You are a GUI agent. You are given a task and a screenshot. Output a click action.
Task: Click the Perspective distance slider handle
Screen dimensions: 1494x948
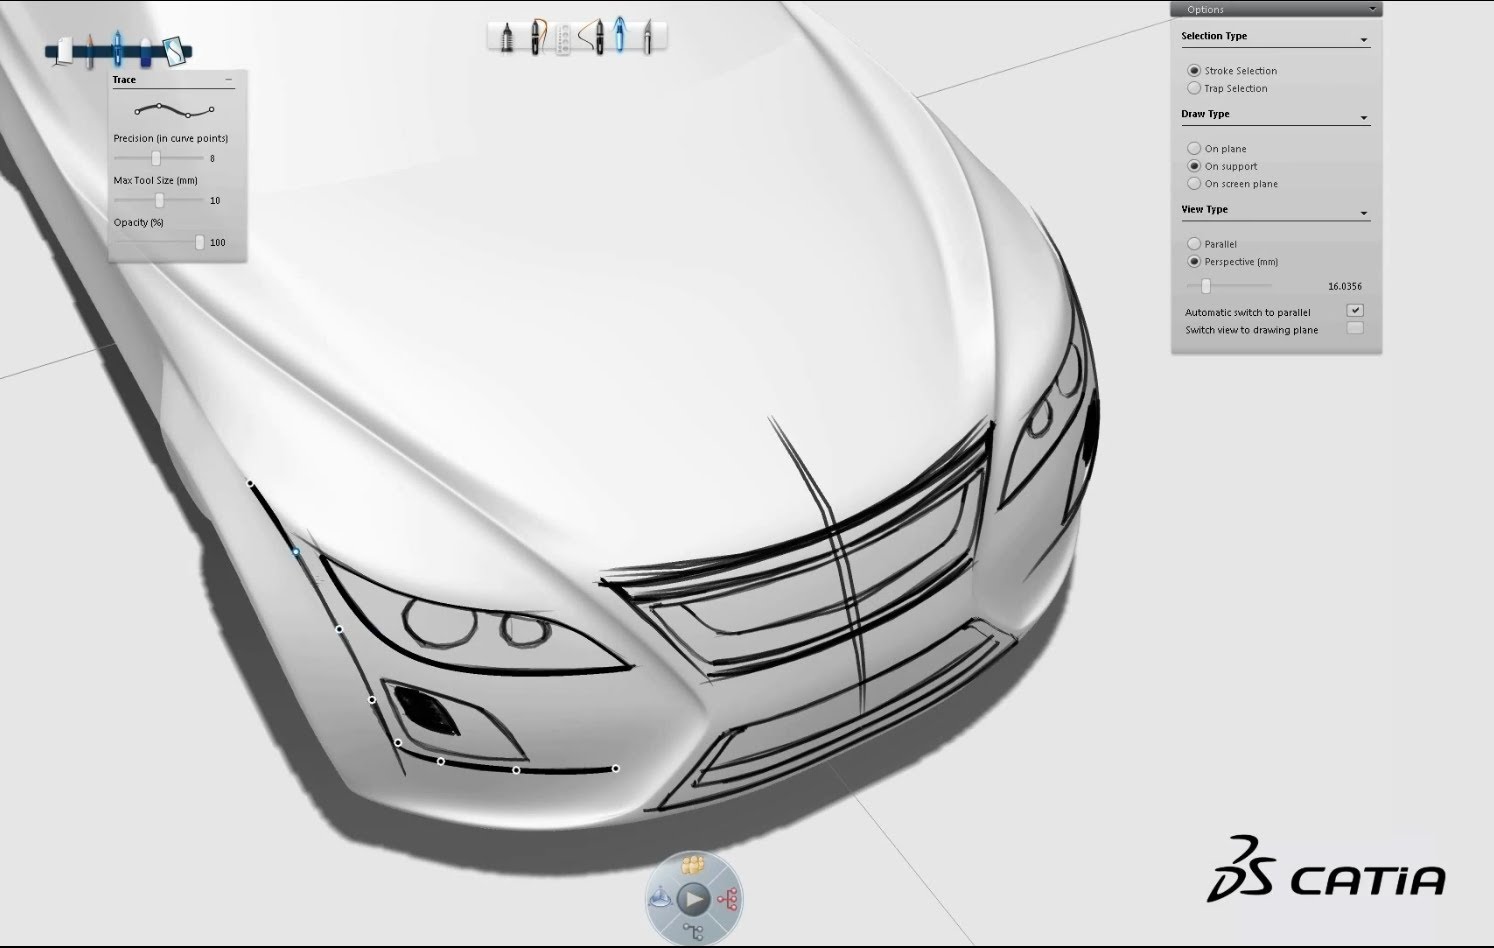[x=1205, y=286]
